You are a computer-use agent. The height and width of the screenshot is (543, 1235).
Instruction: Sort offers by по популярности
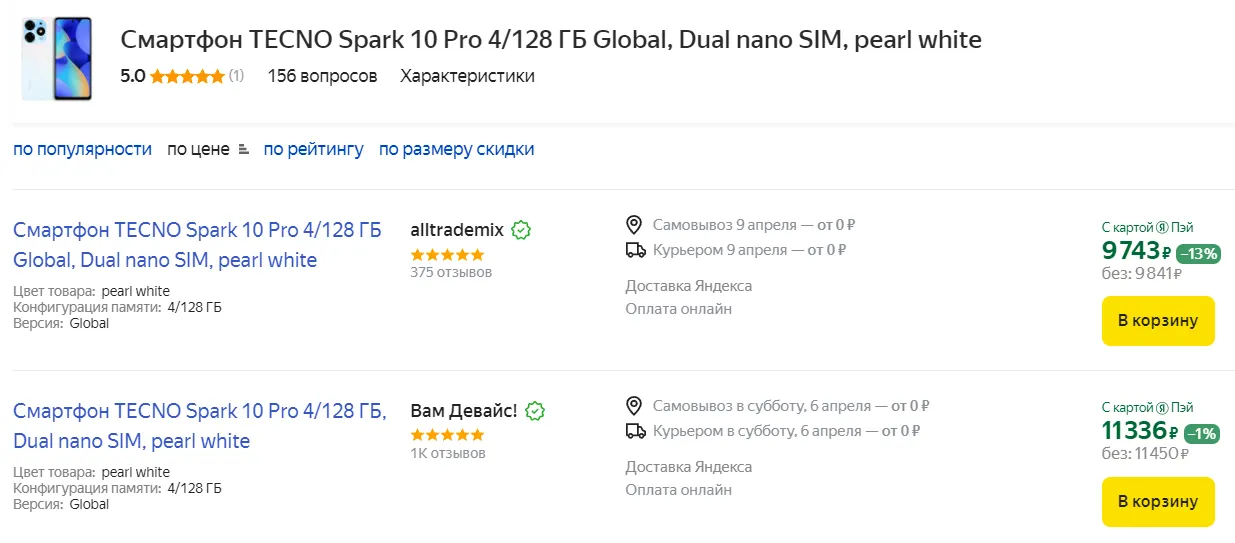pyautogui.click(x=82, y=149)
